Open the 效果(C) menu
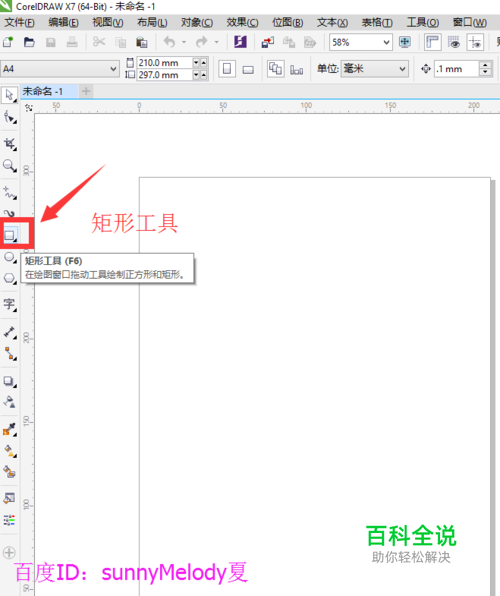This screenshot has width=500, height=596. (x=242, y=23)
